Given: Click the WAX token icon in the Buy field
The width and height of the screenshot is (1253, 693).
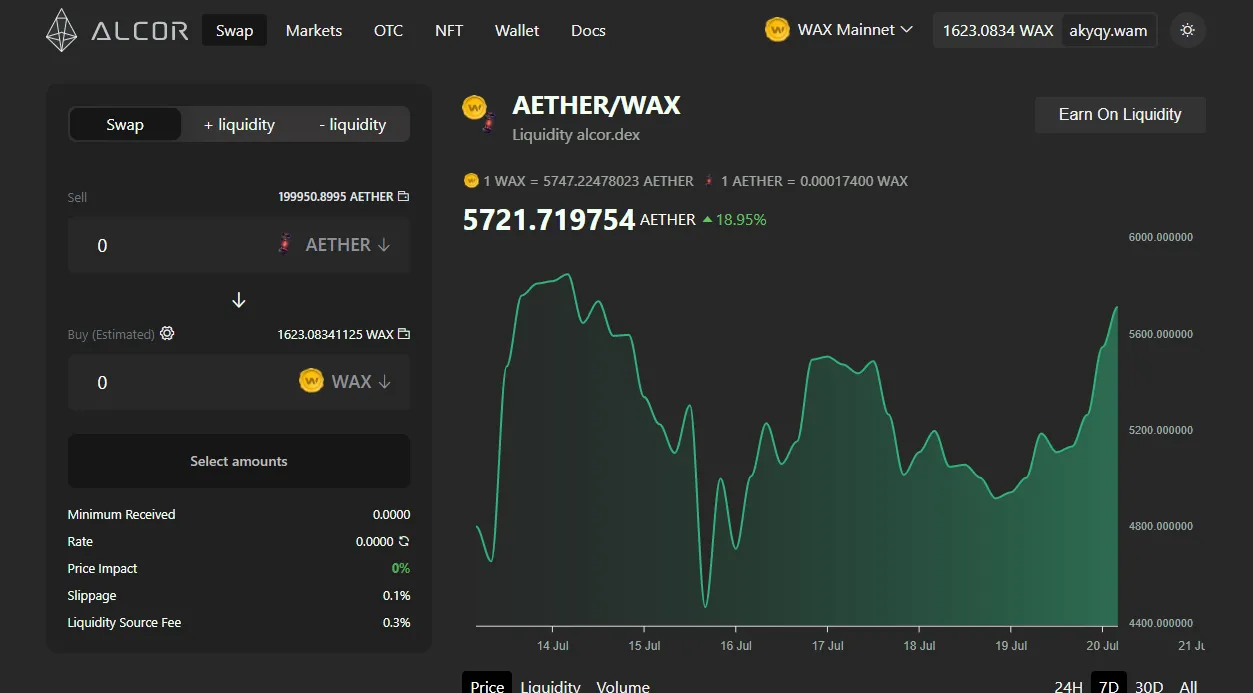Looking at the screenshot, I should pos(311,381).
